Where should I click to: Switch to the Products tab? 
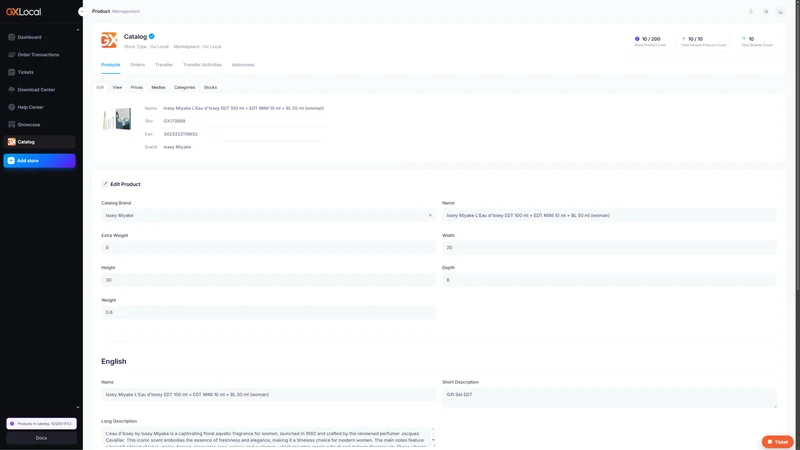(x=111, y=65)
